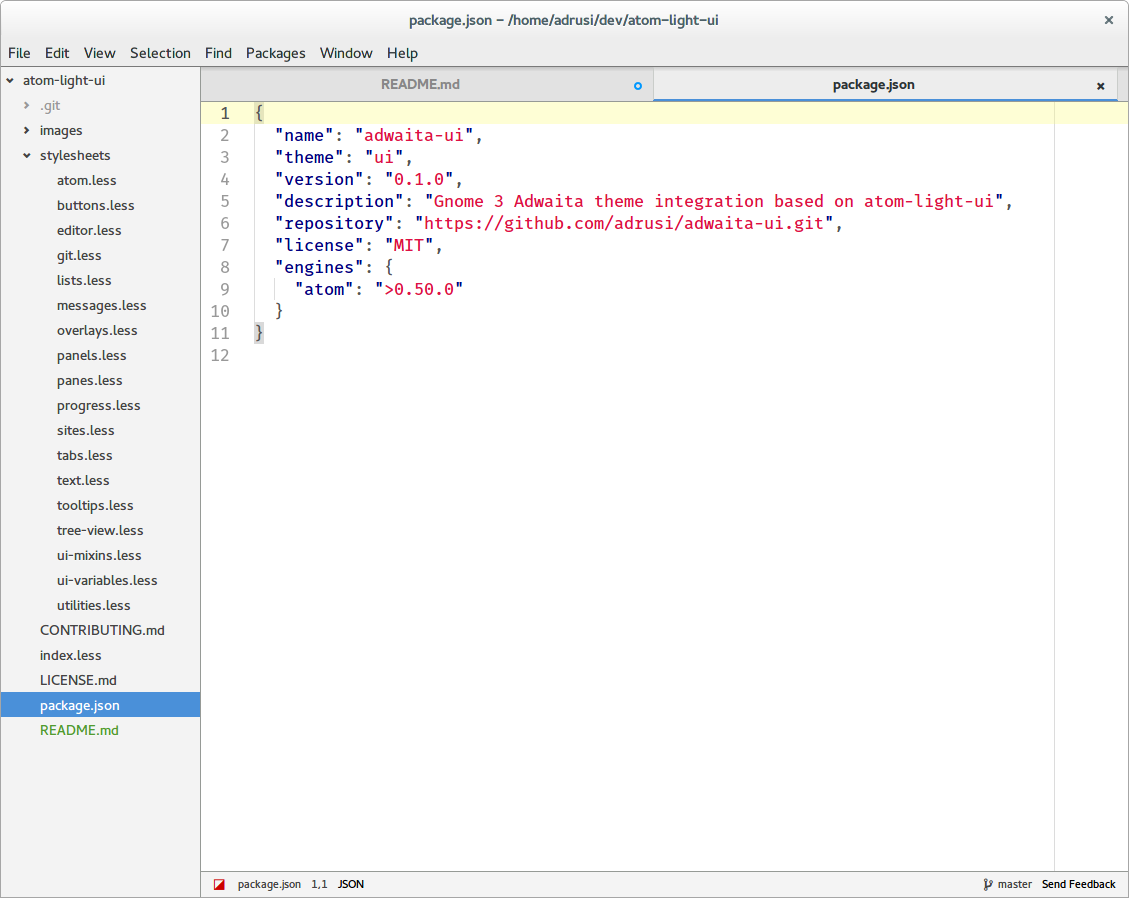Open the Selection menu

click(160, 53)
